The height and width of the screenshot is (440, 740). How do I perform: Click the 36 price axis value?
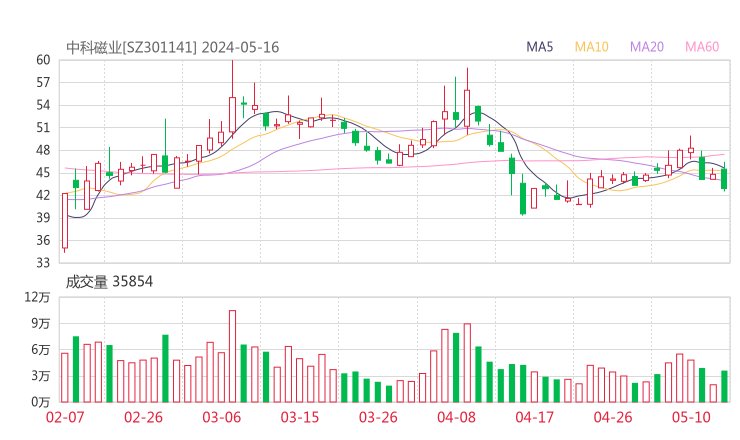point(43,240)
